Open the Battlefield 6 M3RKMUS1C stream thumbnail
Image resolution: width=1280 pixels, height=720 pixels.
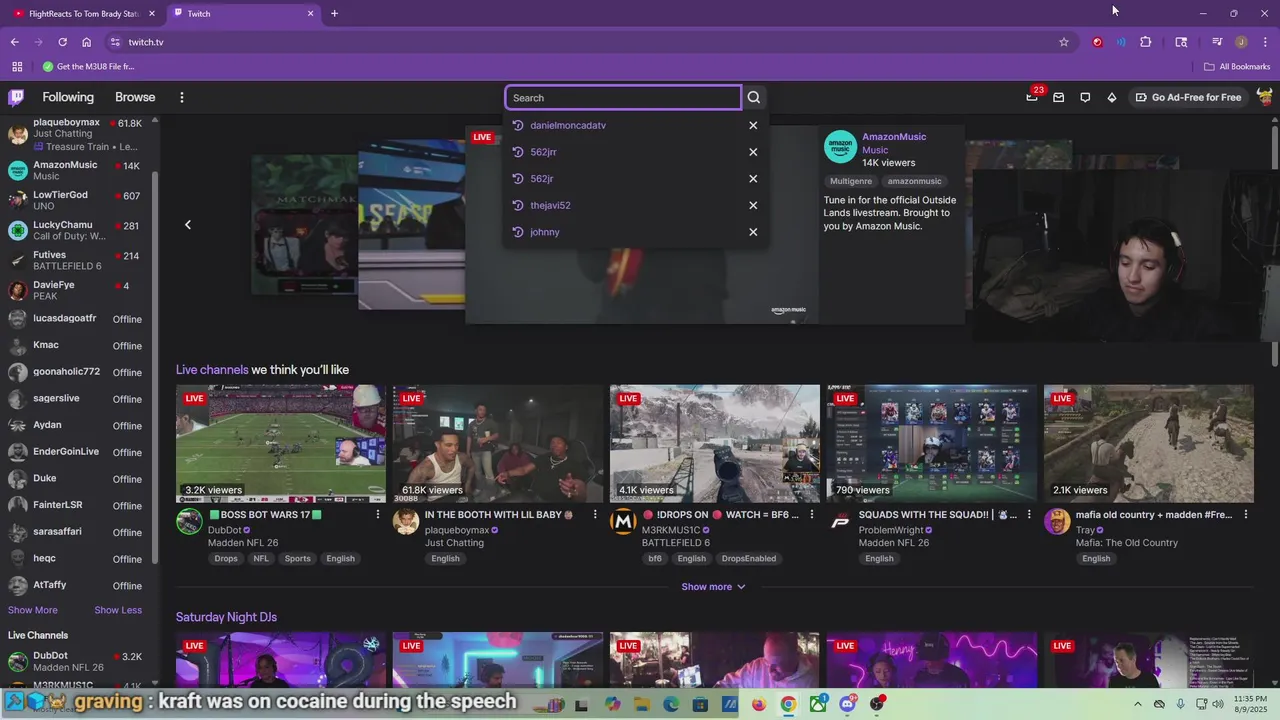[x=715, y=444]
